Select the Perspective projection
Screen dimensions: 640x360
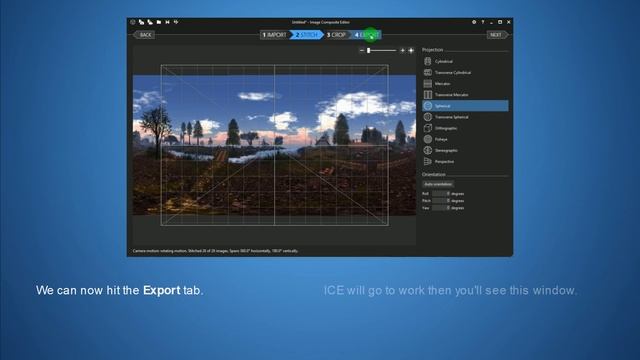(x=465, y=161)
